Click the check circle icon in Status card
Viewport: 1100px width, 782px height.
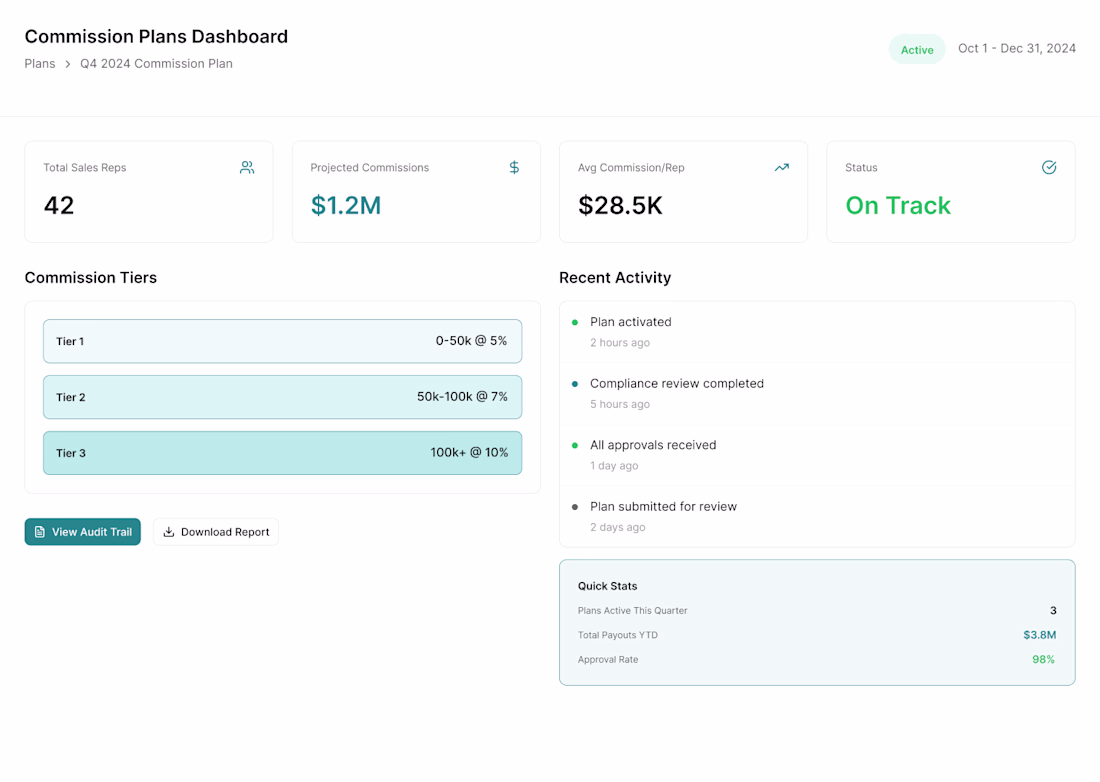[x=1049, y=168]
